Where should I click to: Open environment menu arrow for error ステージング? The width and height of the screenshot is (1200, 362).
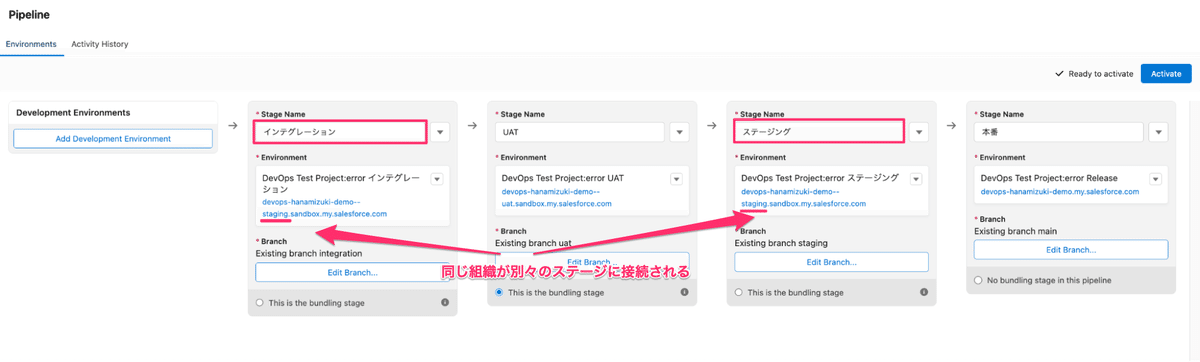click(x=915, y=179)
